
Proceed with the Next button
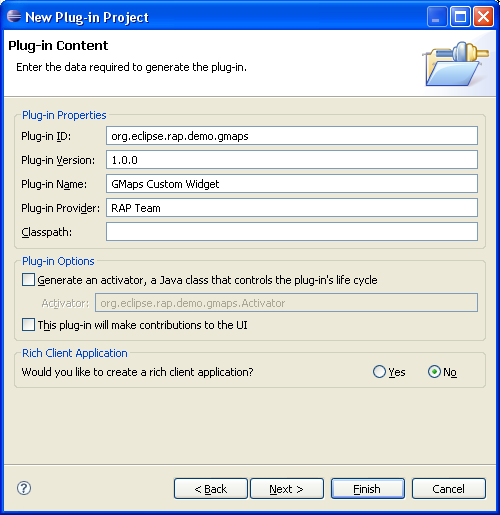click(287, 489)
